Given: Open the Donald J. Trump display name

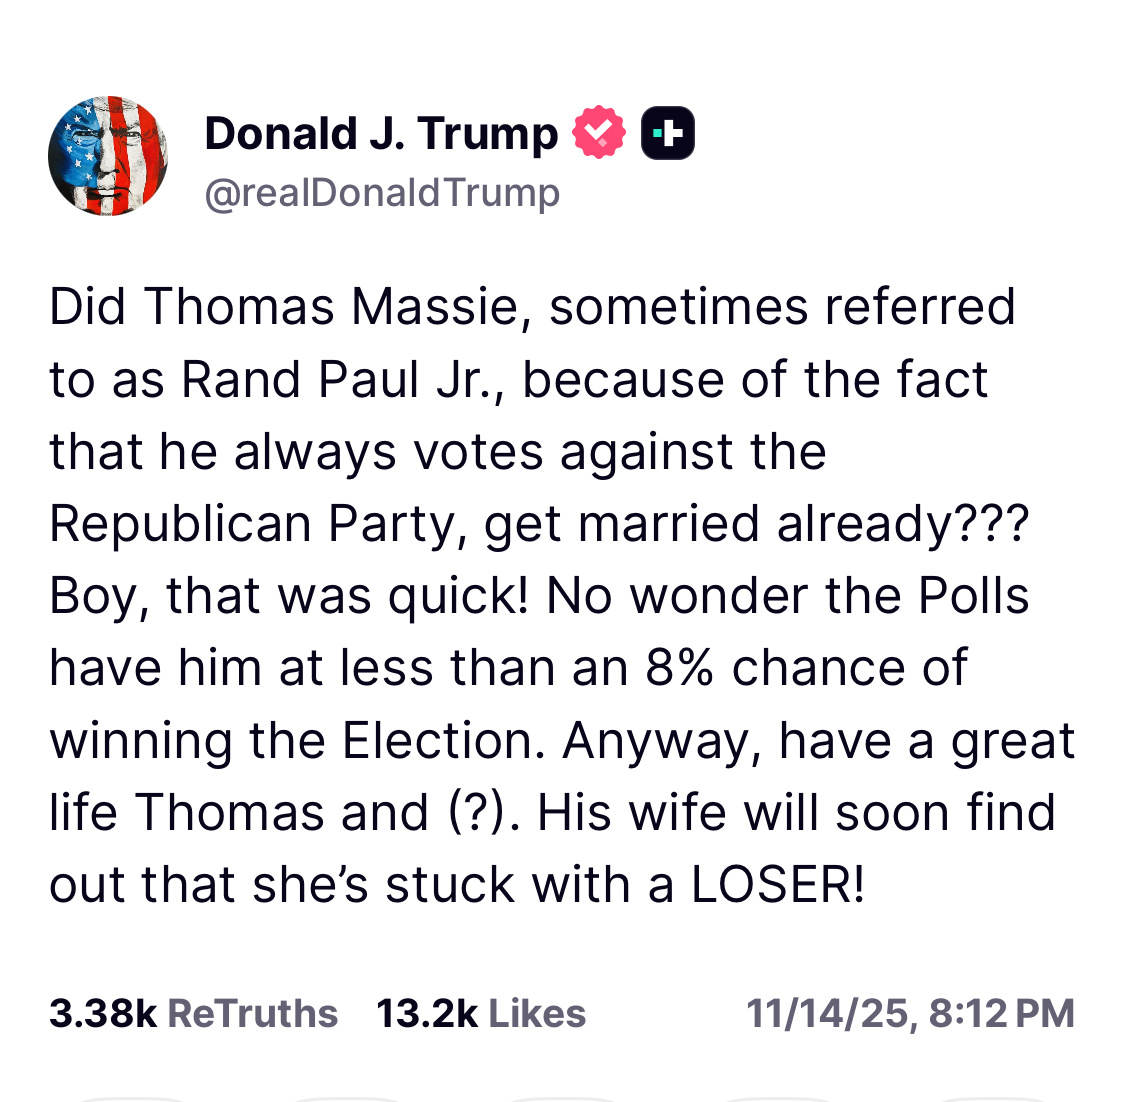Looking at the screenshot, I should [381, 134].
